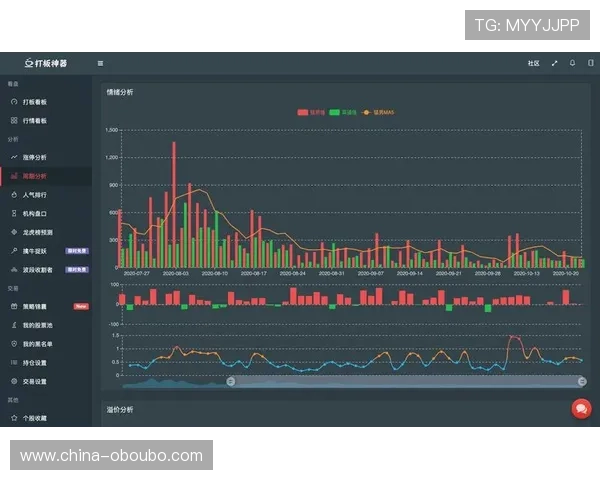Toggle the green bar series in legend
The height and width of the screenshot is (480, 600).
pos(343,112)
